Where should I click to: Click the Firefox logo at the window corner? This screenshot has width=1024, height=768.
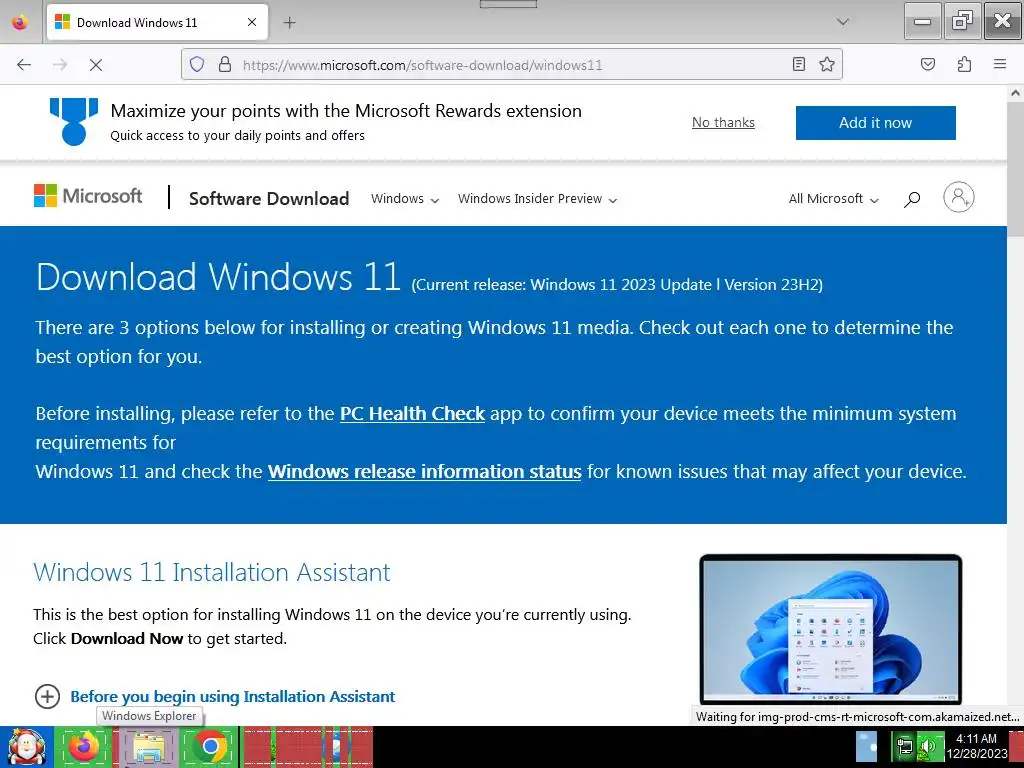coord(20,22)
